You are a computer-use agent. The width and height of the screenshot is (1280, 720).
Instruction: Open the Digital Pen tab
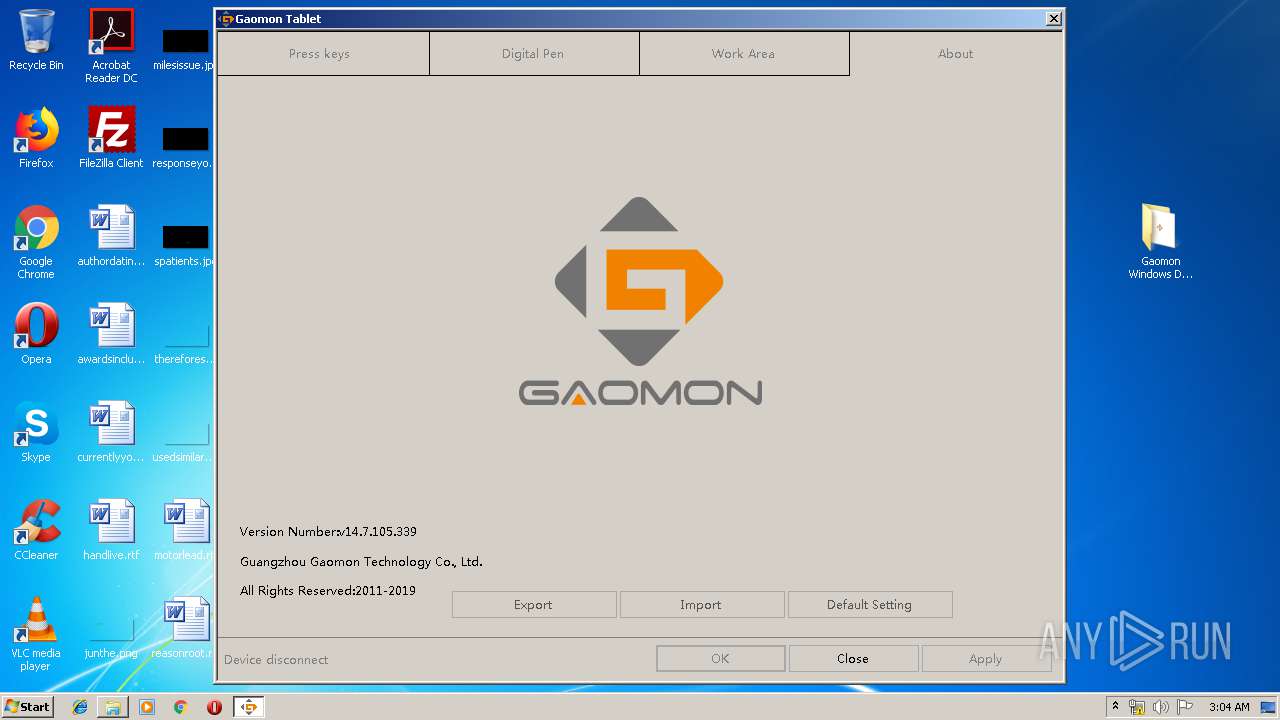(x=534, y=54)
